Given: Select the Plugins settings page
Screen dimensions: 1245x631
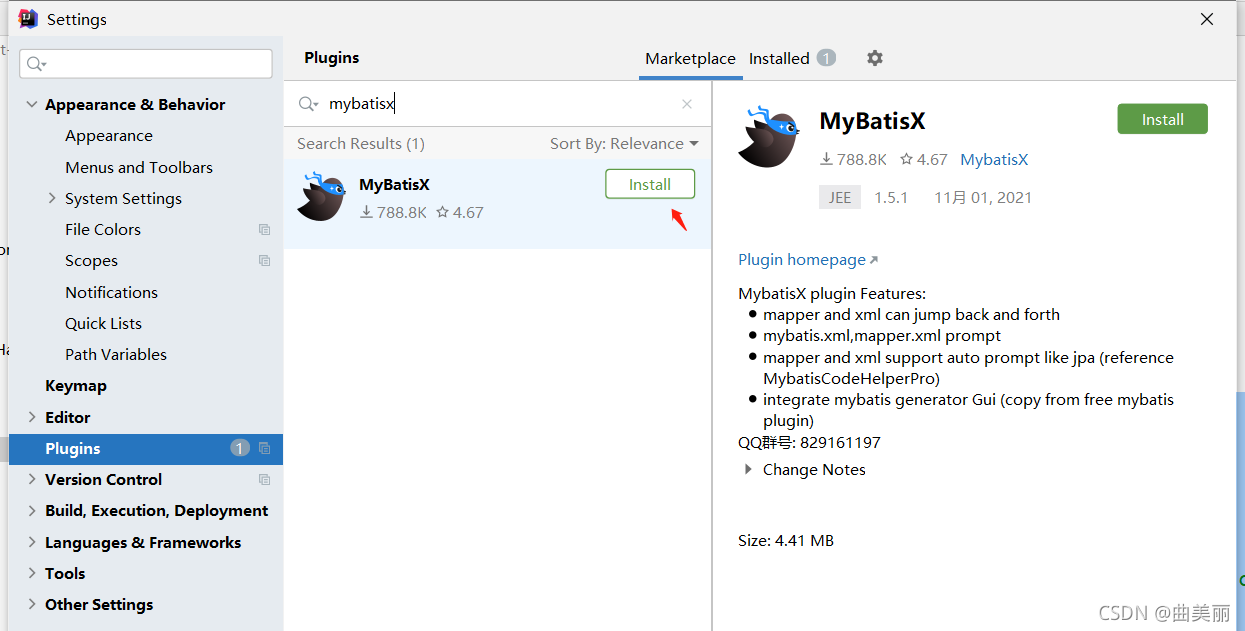Looking at the screenshot, I should (x=146, y=448).
